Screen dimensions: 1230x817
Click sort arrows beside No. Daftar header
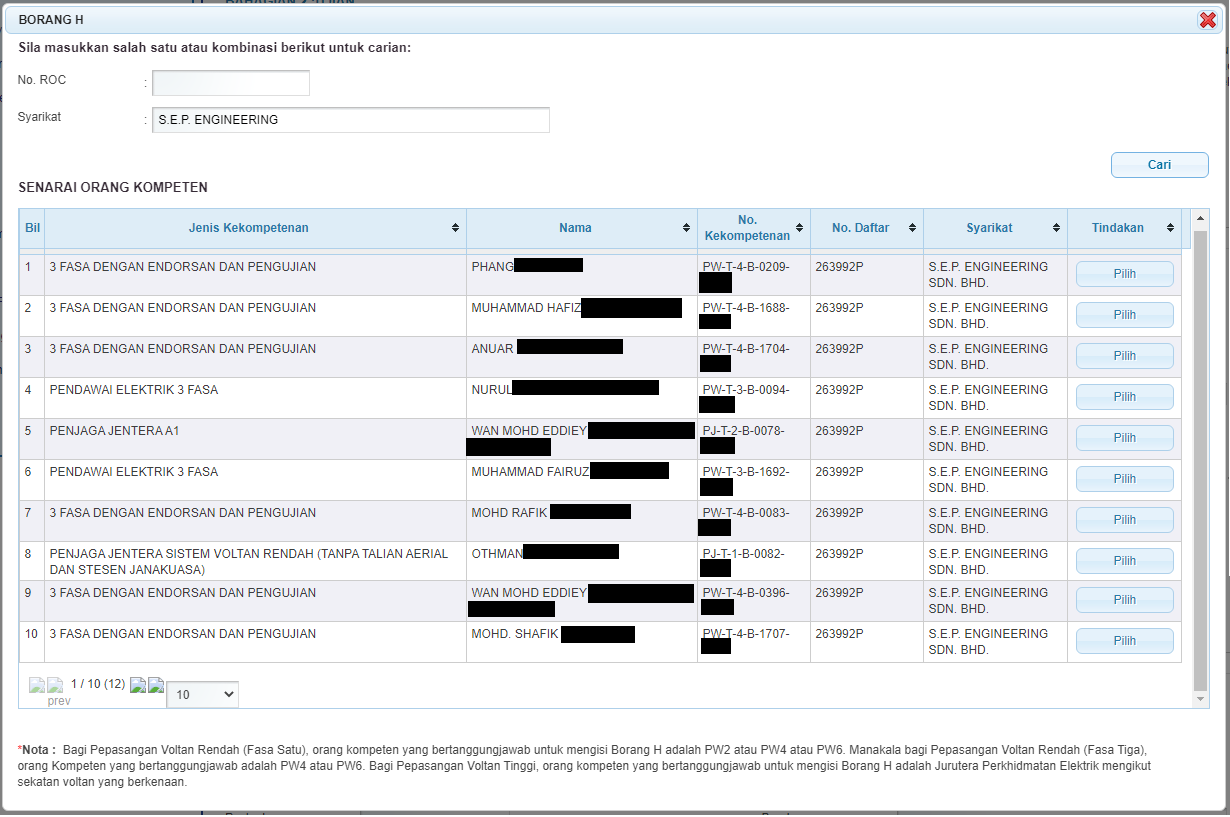click(x=913, y=228)
